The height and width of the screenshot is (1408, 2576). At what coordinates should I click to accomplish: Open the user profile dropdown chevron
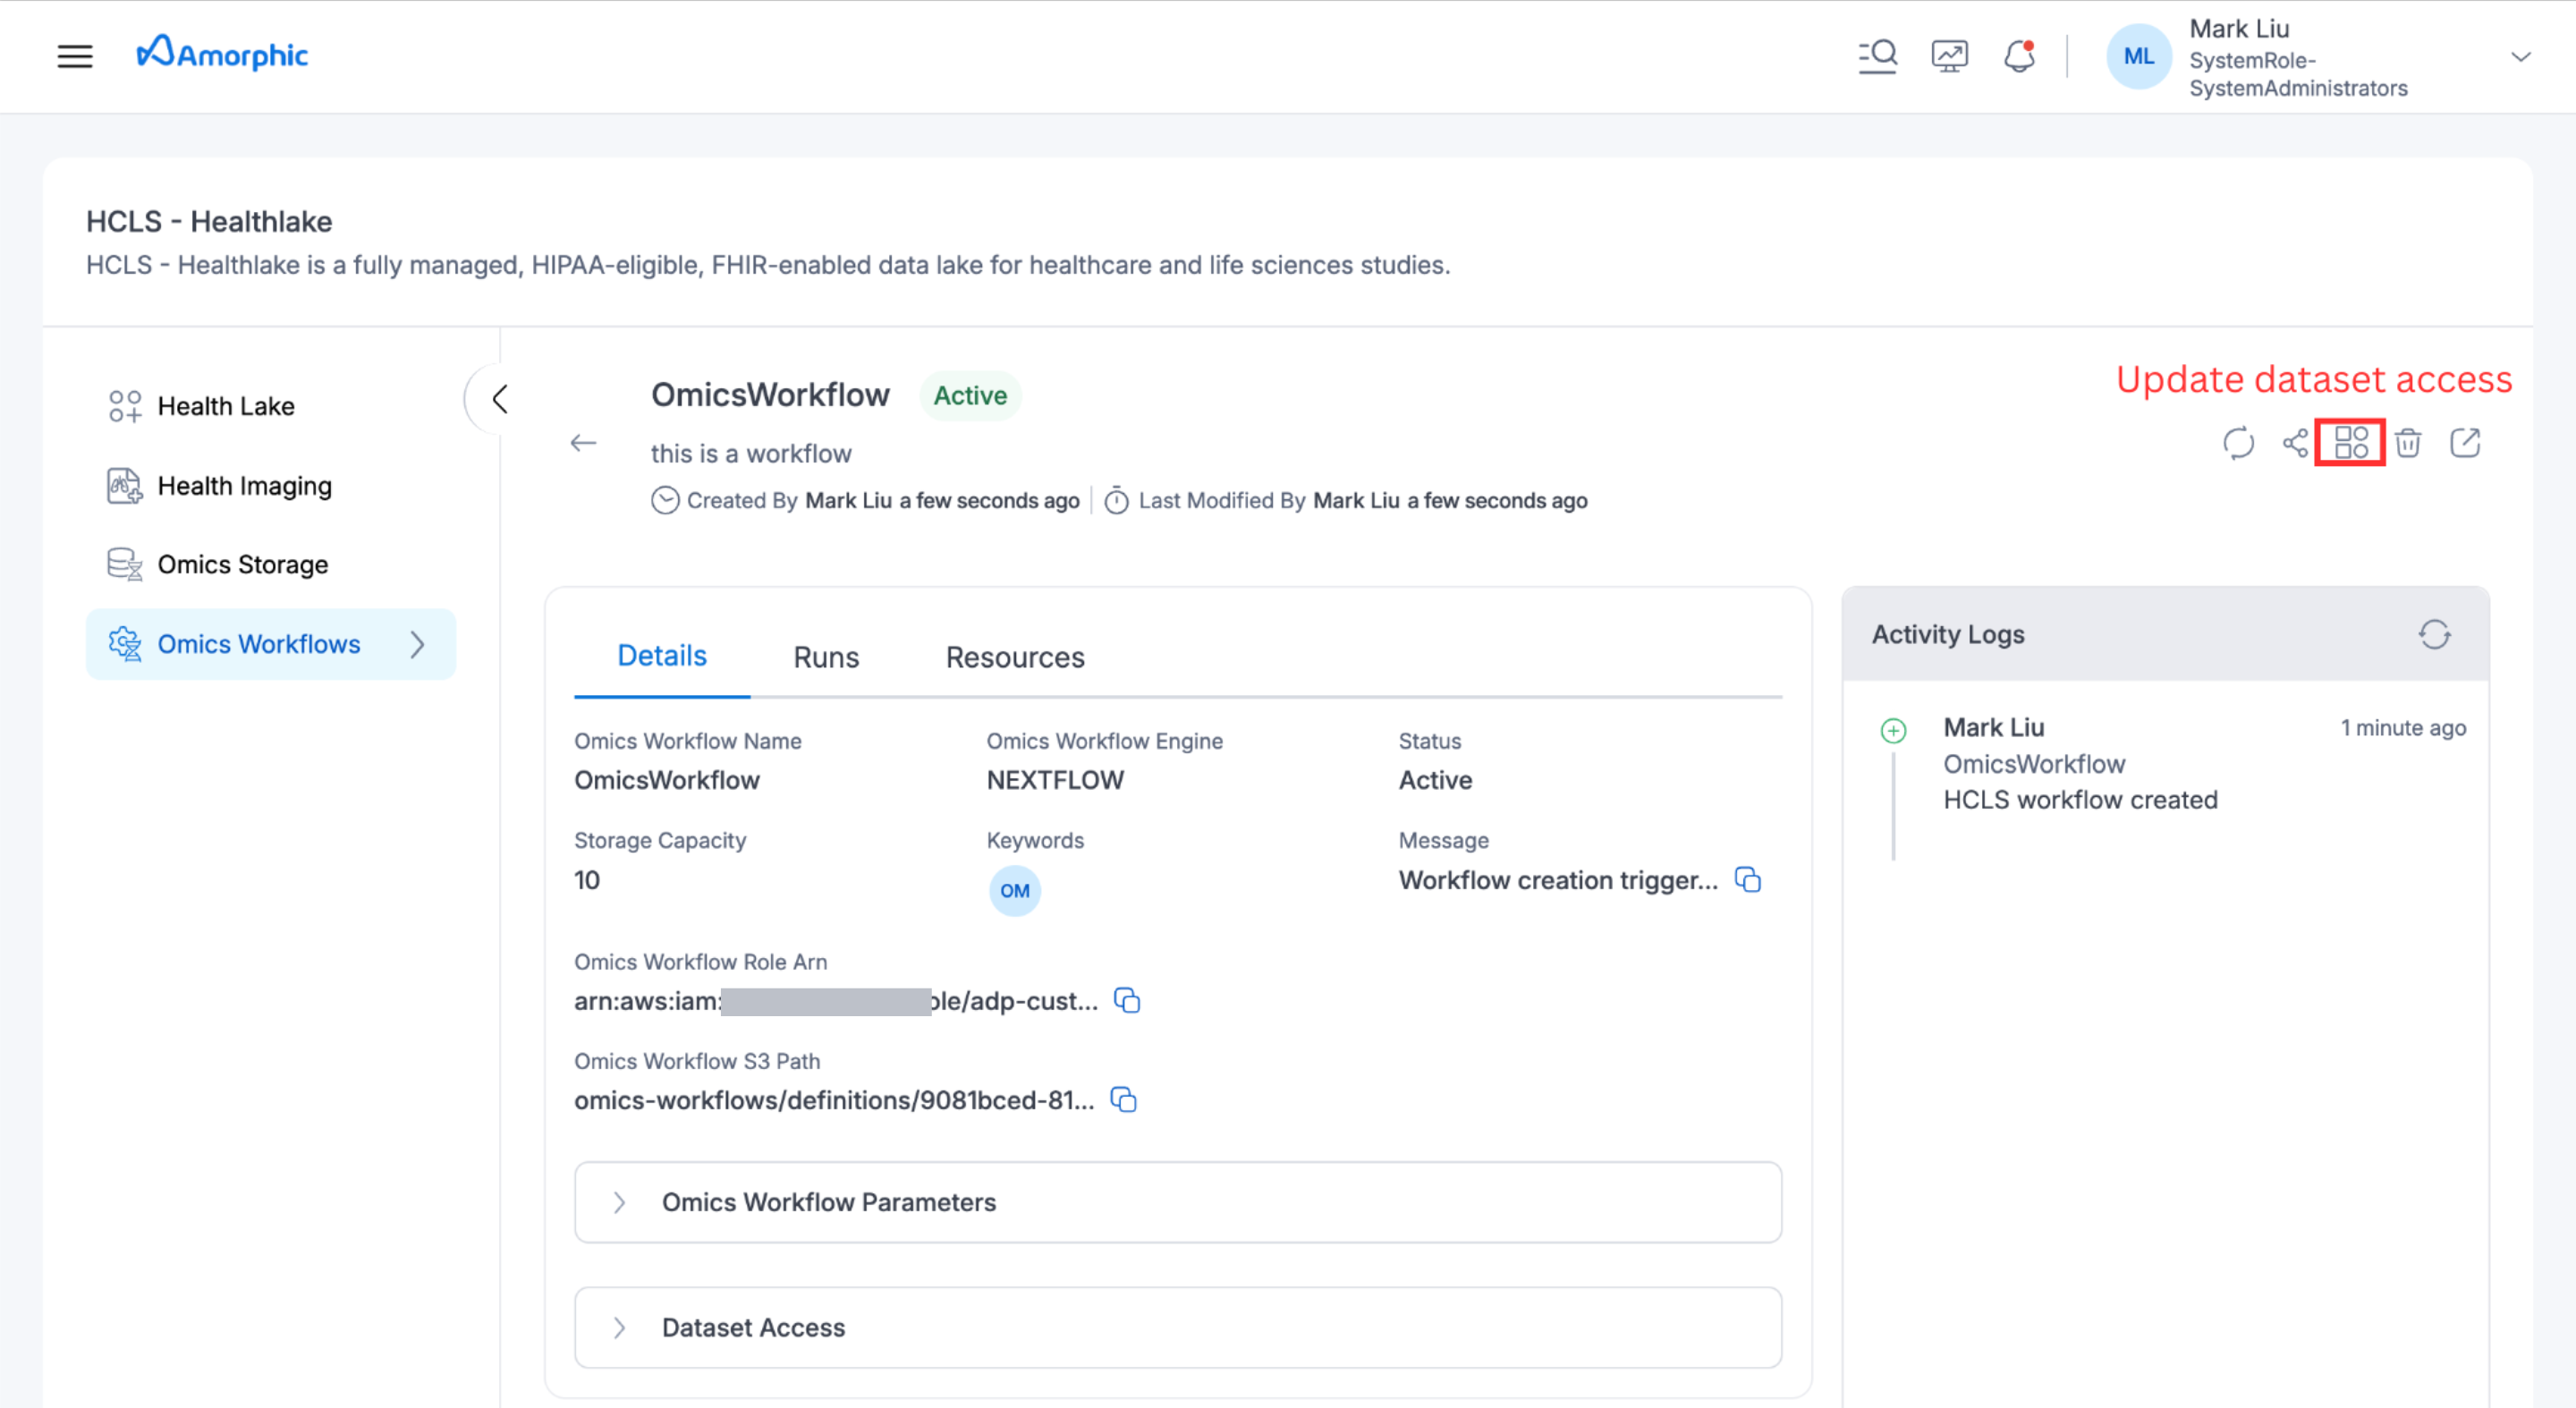(x=2522, y=57)
